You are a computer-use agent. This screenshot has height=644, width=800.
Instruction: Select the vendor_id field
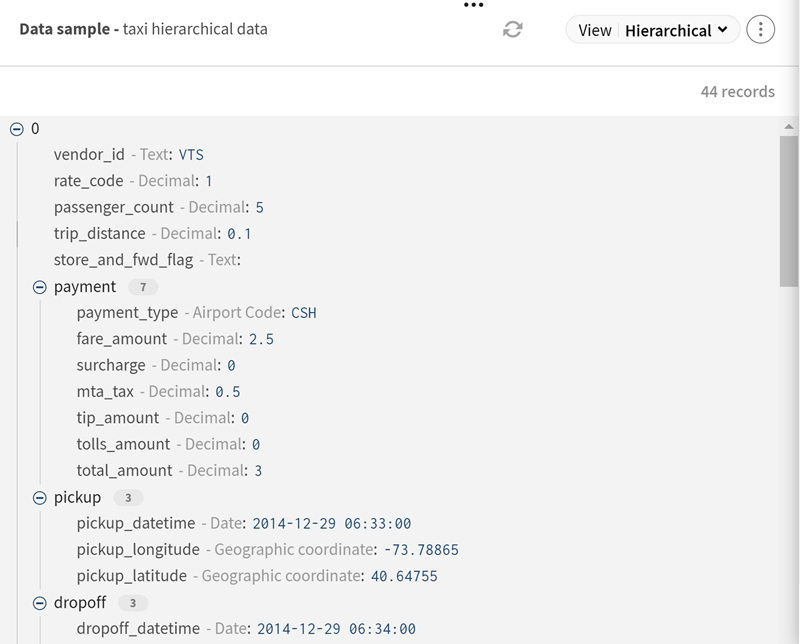point(89,155)
